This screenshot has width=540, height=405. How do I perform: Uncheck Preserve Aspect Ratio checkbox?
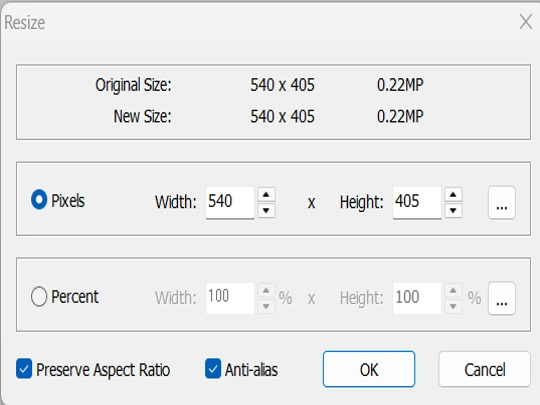pos(24,369)
